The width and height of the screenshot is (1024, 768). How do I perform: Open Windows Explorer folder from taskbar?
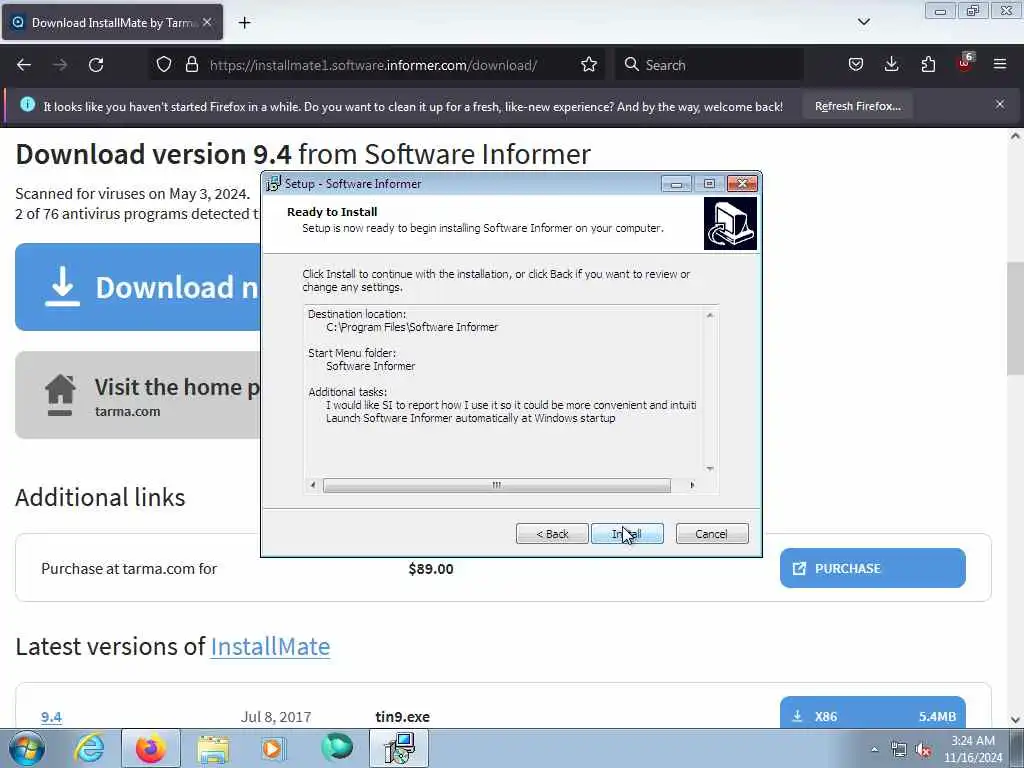(213, 748)
